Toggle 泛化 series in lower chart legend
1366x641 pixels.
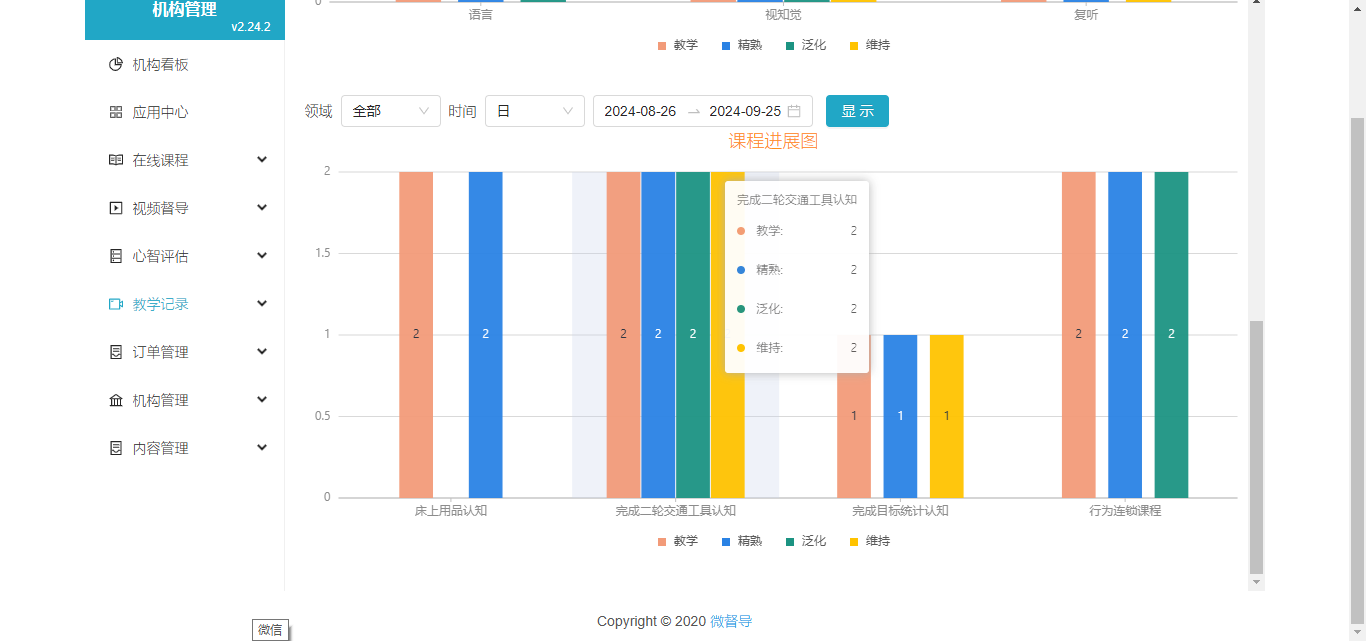tap(805, 541)
